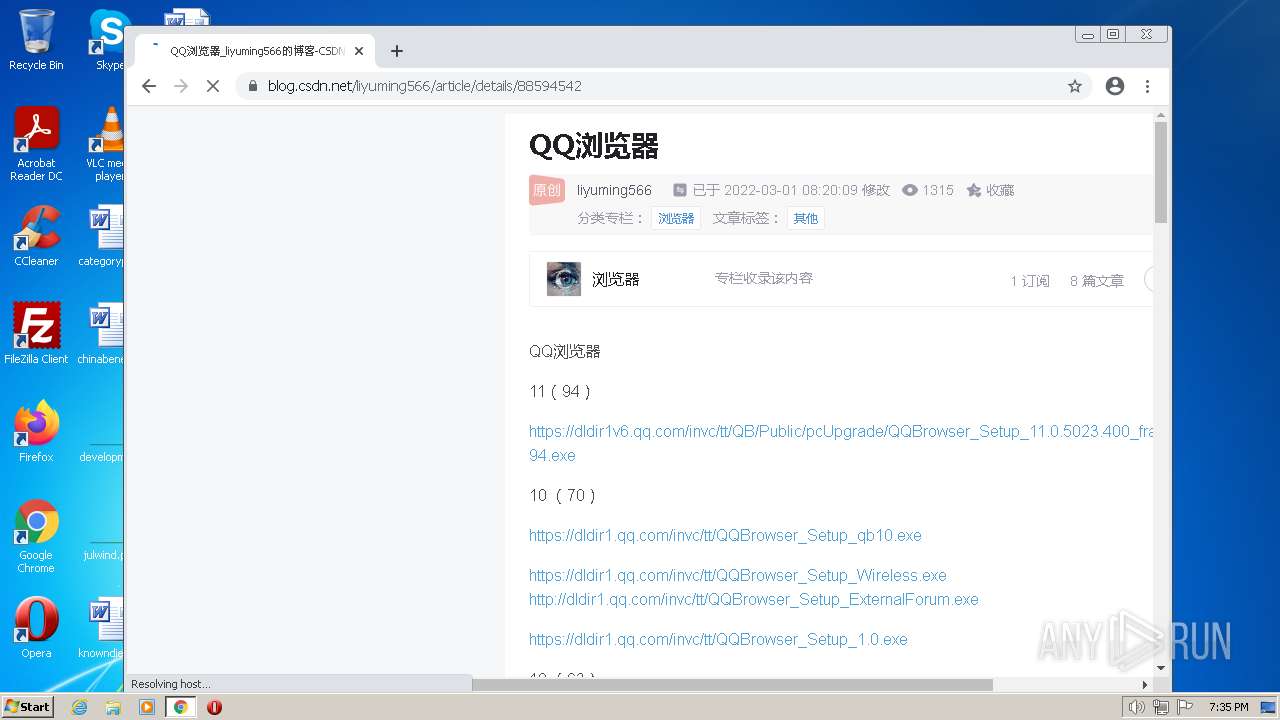This screenshot has height=720, width=1280.
Task: Open the QQBrowser_Setup_qb10.exe link
Action: [725, 535]
